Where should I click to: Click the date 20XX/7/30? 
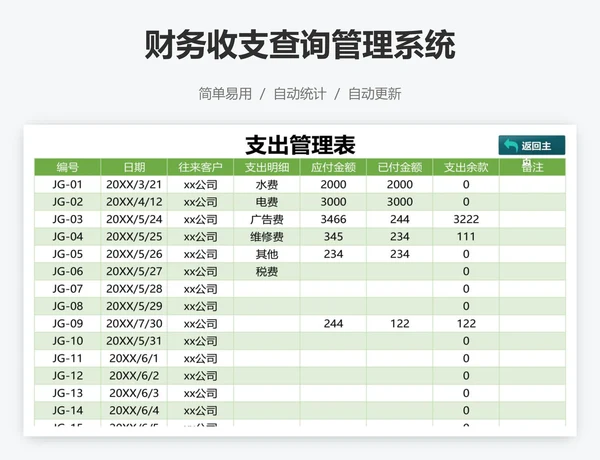(x=134, y=324)
